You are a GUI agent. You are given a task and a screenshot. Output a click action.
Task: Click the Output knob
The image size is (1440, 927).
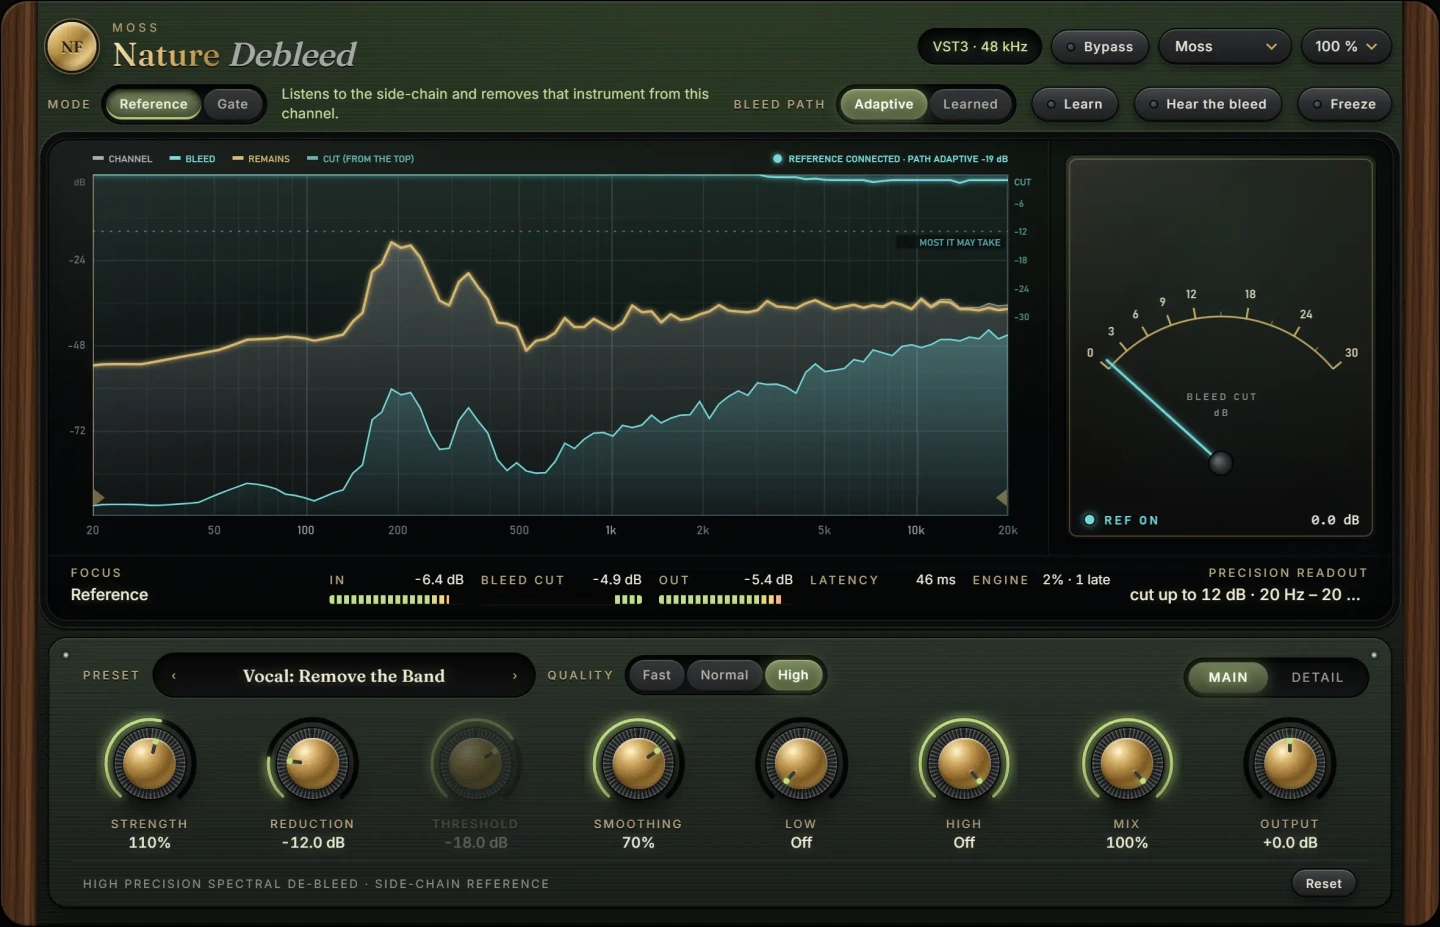1290,764
